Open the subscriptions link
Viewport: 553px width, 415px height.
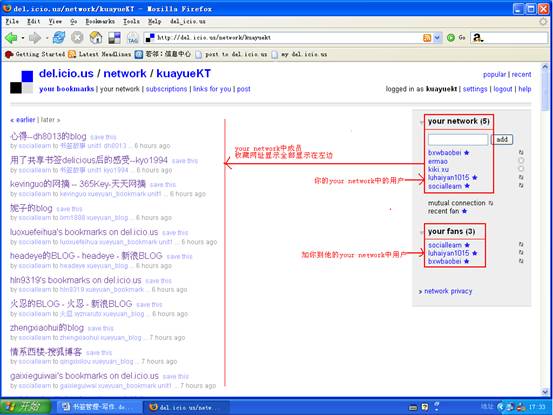[x=166, y=89]
